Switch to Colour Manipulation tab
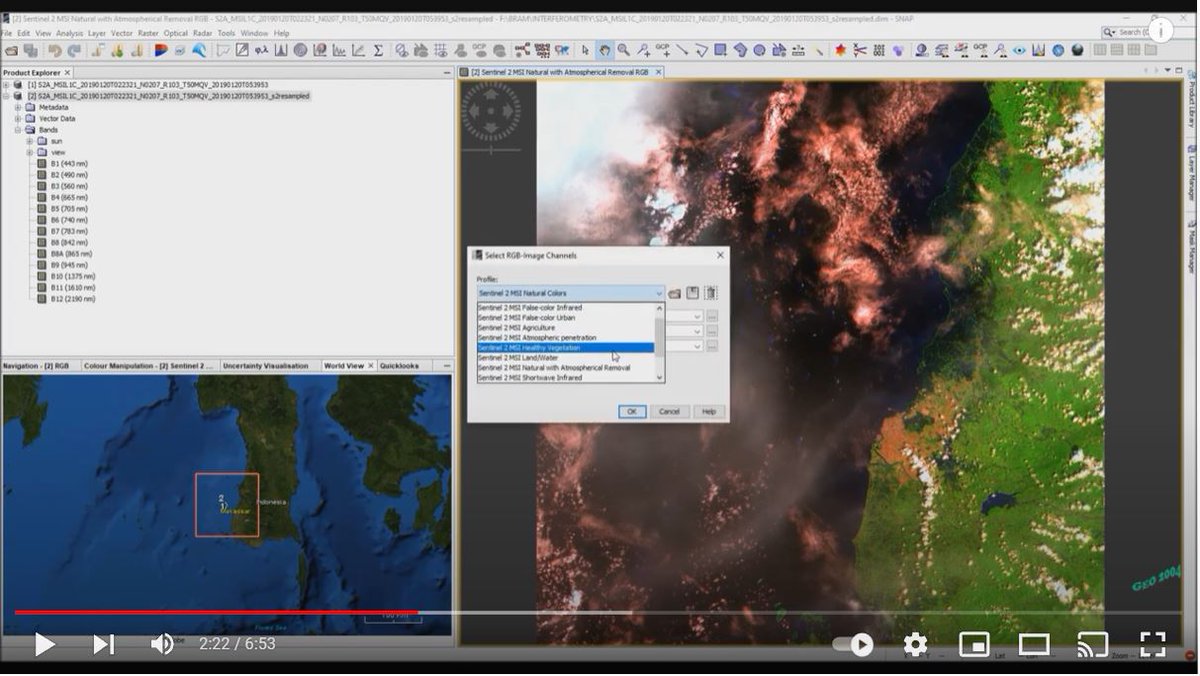The height and width of the screenshot is (676, 1200). coord(148,366)
